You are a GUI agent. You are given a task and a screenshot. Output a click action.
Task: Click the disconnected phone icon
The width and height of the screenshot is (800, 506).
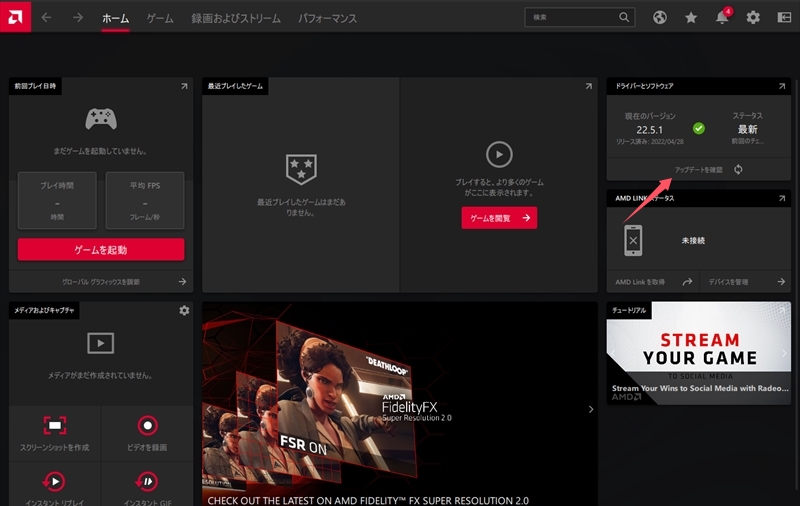[x=633, y=240]
